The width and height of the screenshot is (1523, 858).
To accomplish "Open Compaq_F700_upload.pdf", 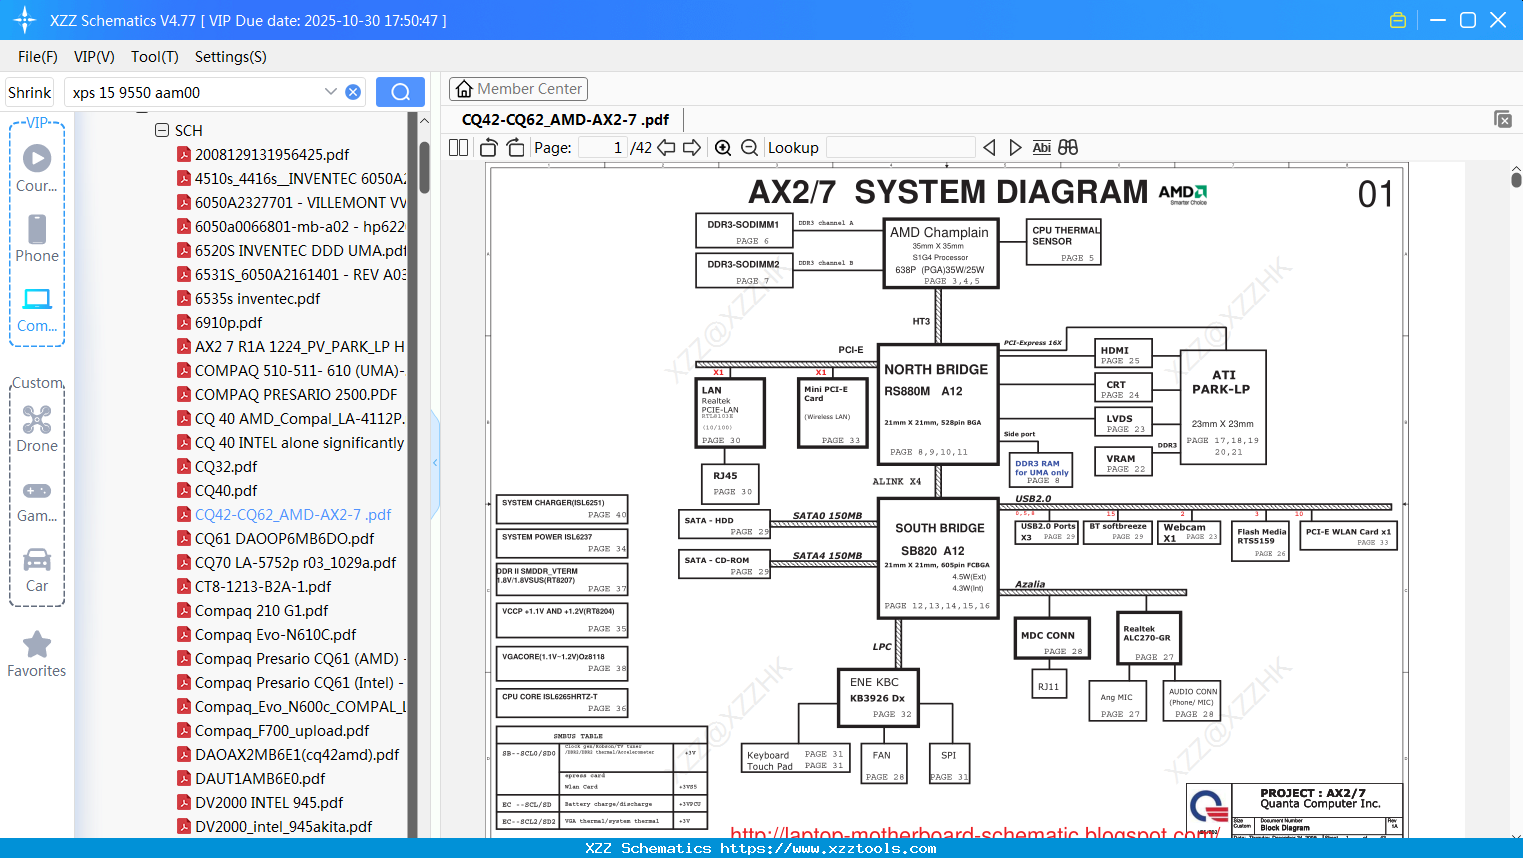I will [282, 730].
